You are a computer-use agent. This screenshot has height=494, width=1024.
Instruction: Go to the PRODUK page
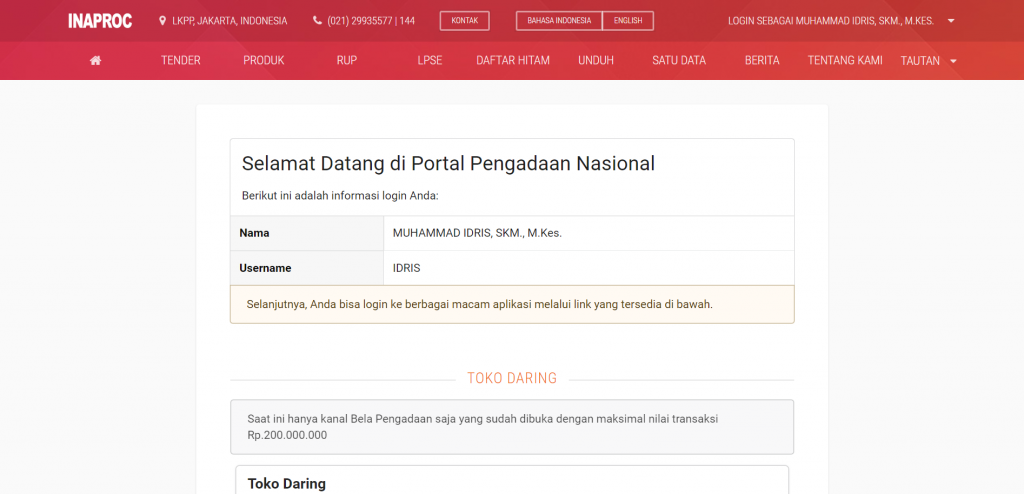coord(264,61)
